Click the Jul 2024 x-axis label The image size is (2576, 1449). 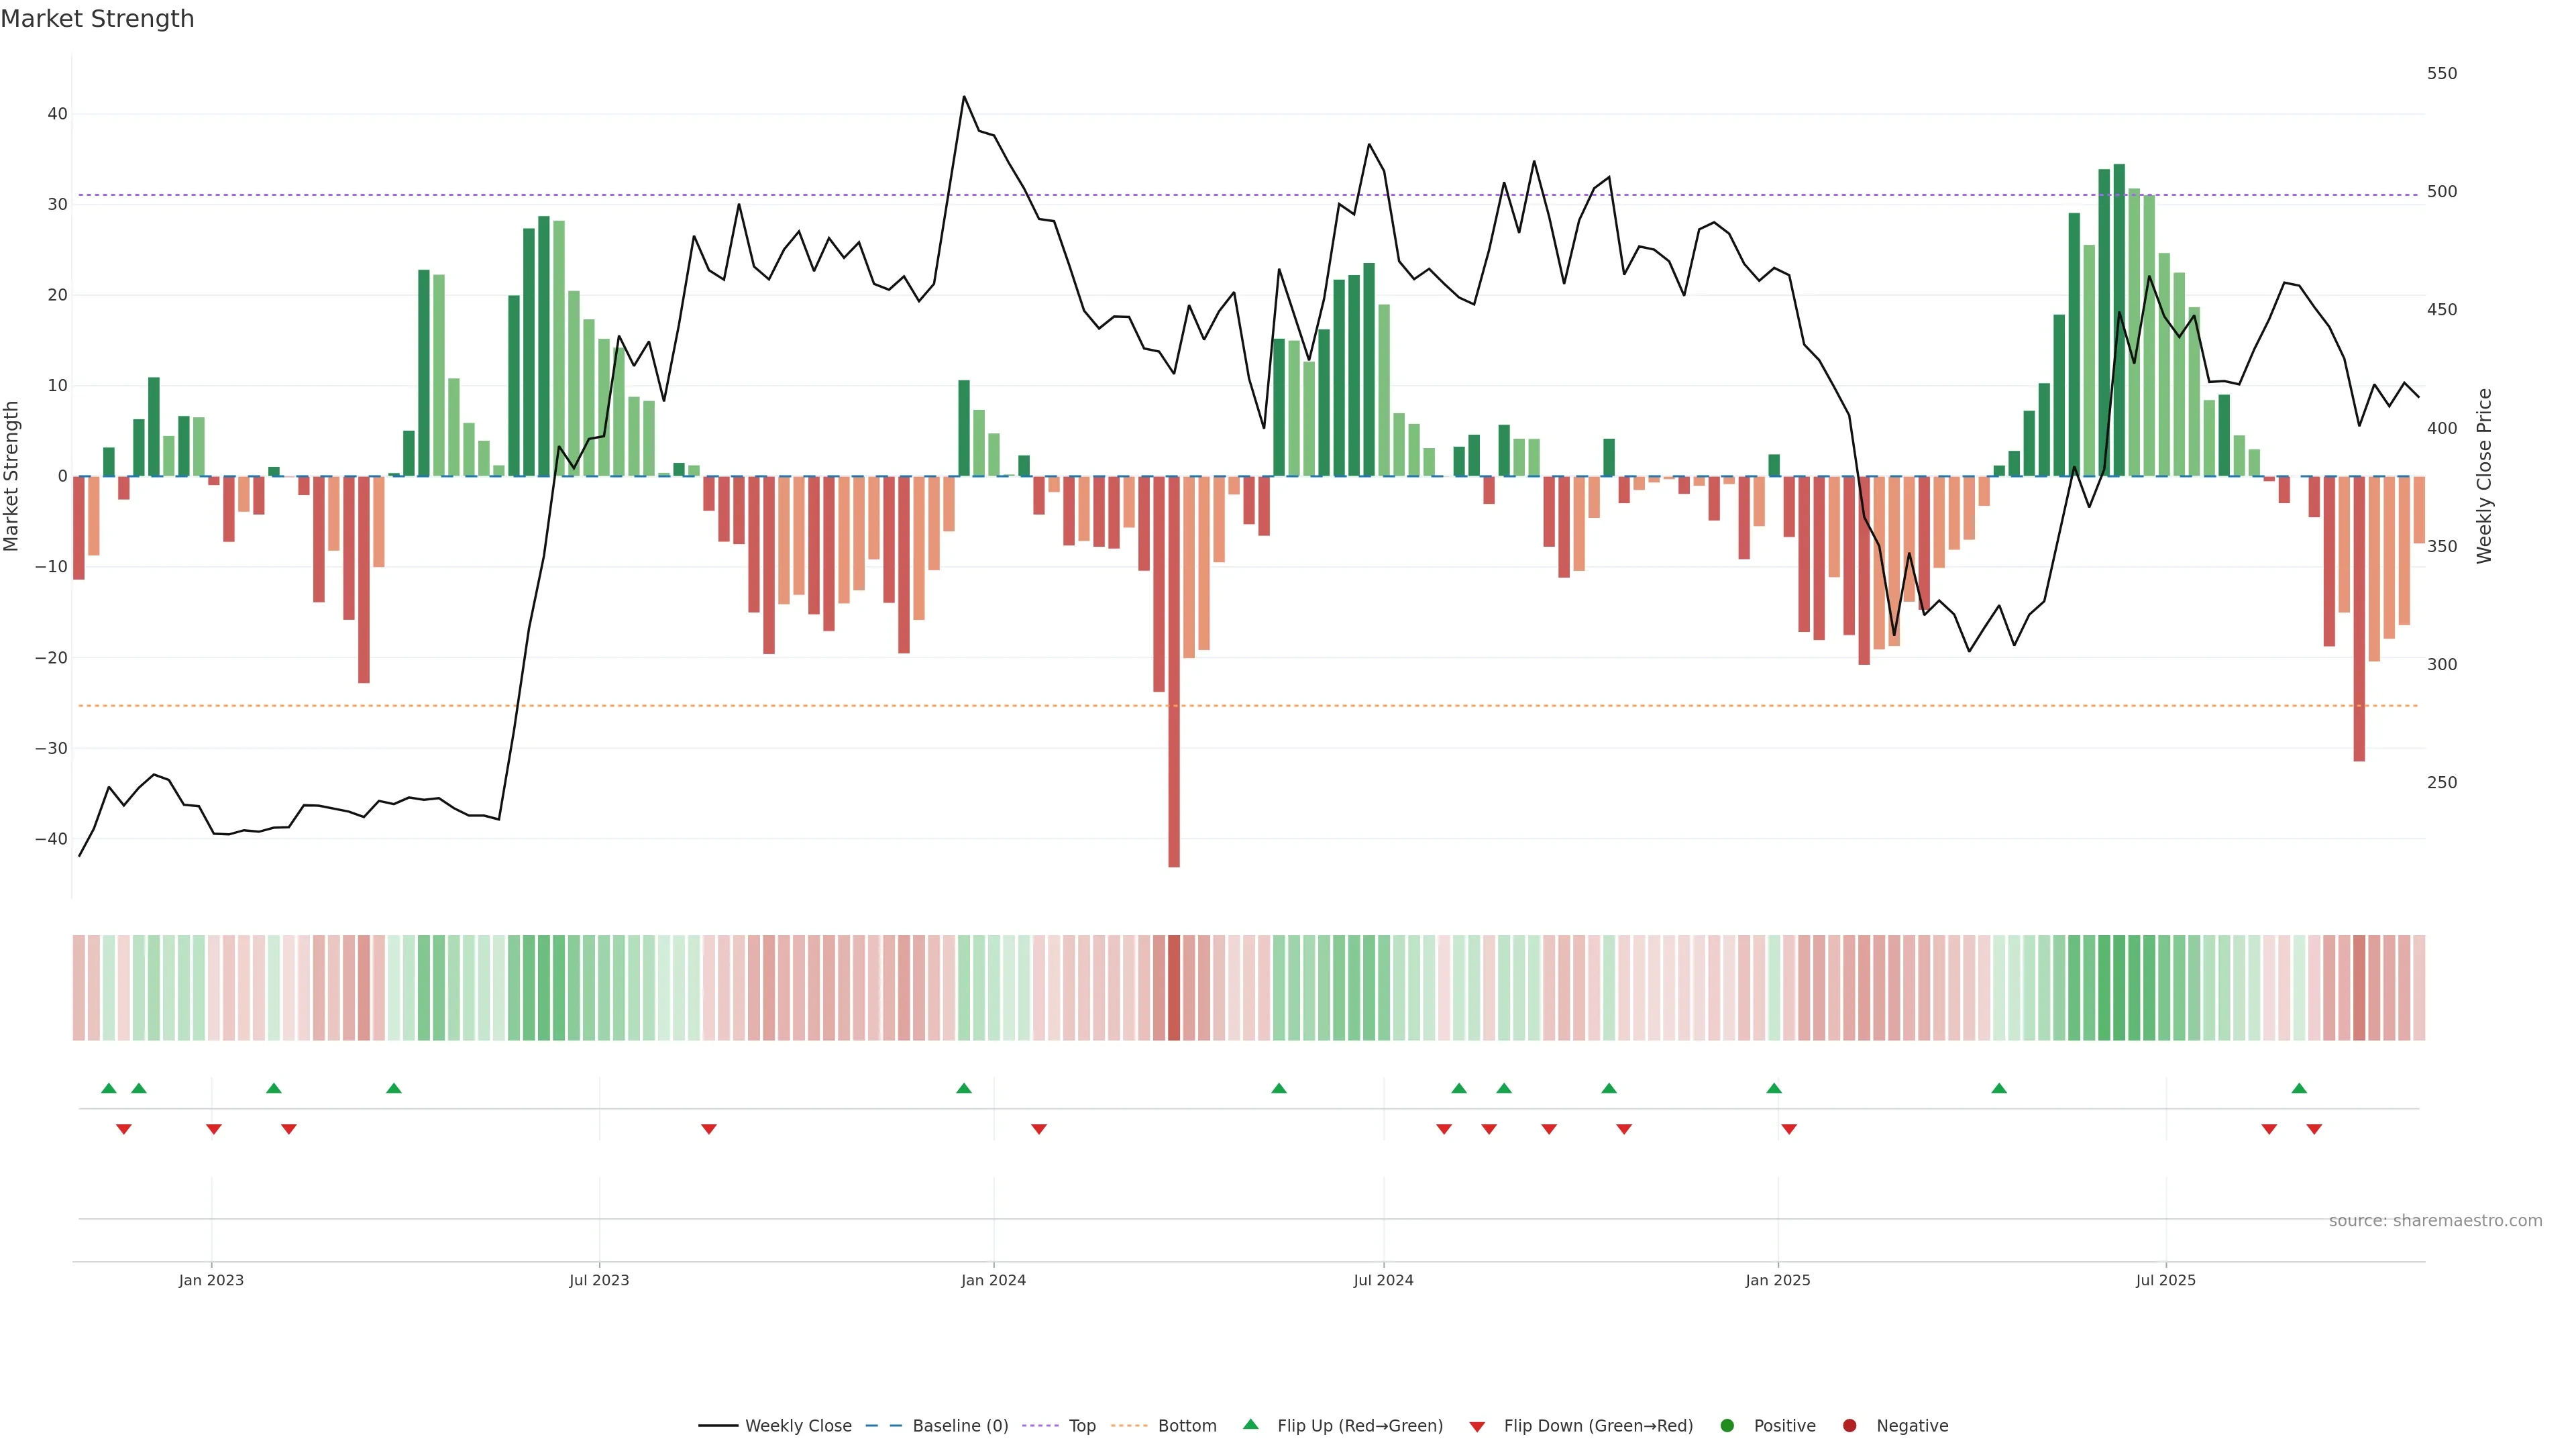click(x=1383, y=1280)
